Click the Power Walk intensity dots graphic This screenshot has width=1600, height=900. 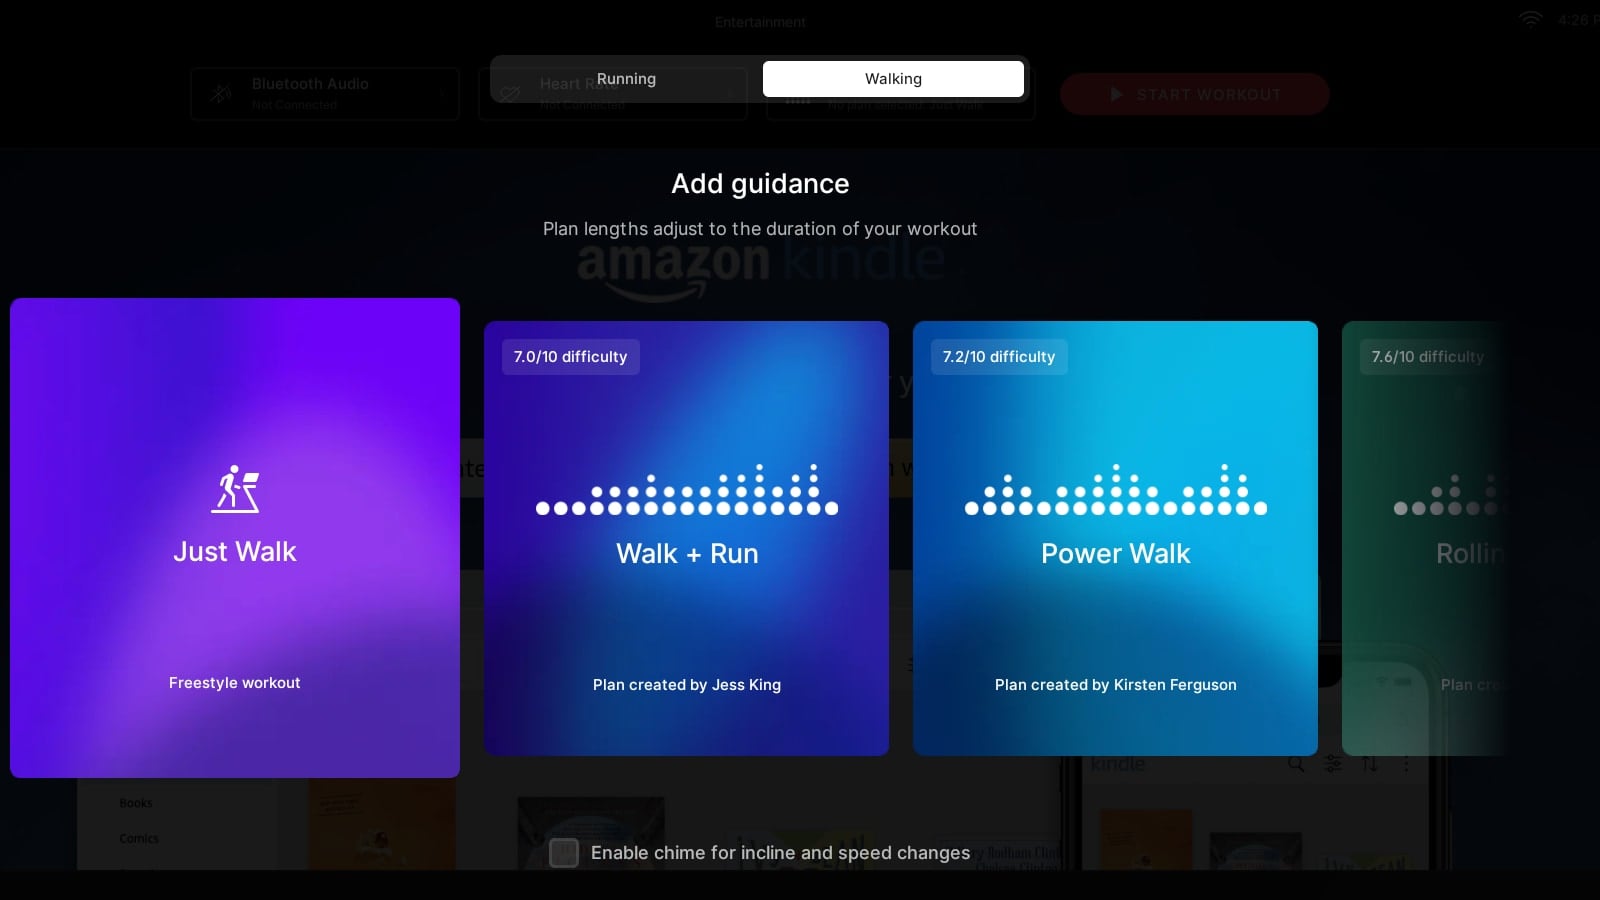[x=1116, y=489]
